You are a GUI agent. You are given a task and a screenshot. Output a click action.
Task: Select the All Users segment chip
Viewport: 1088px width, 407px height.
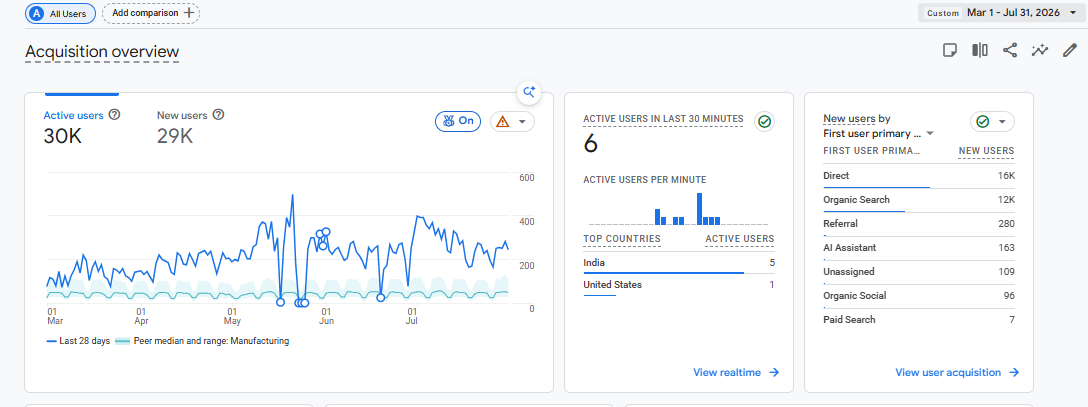click(x=60, y=13)
